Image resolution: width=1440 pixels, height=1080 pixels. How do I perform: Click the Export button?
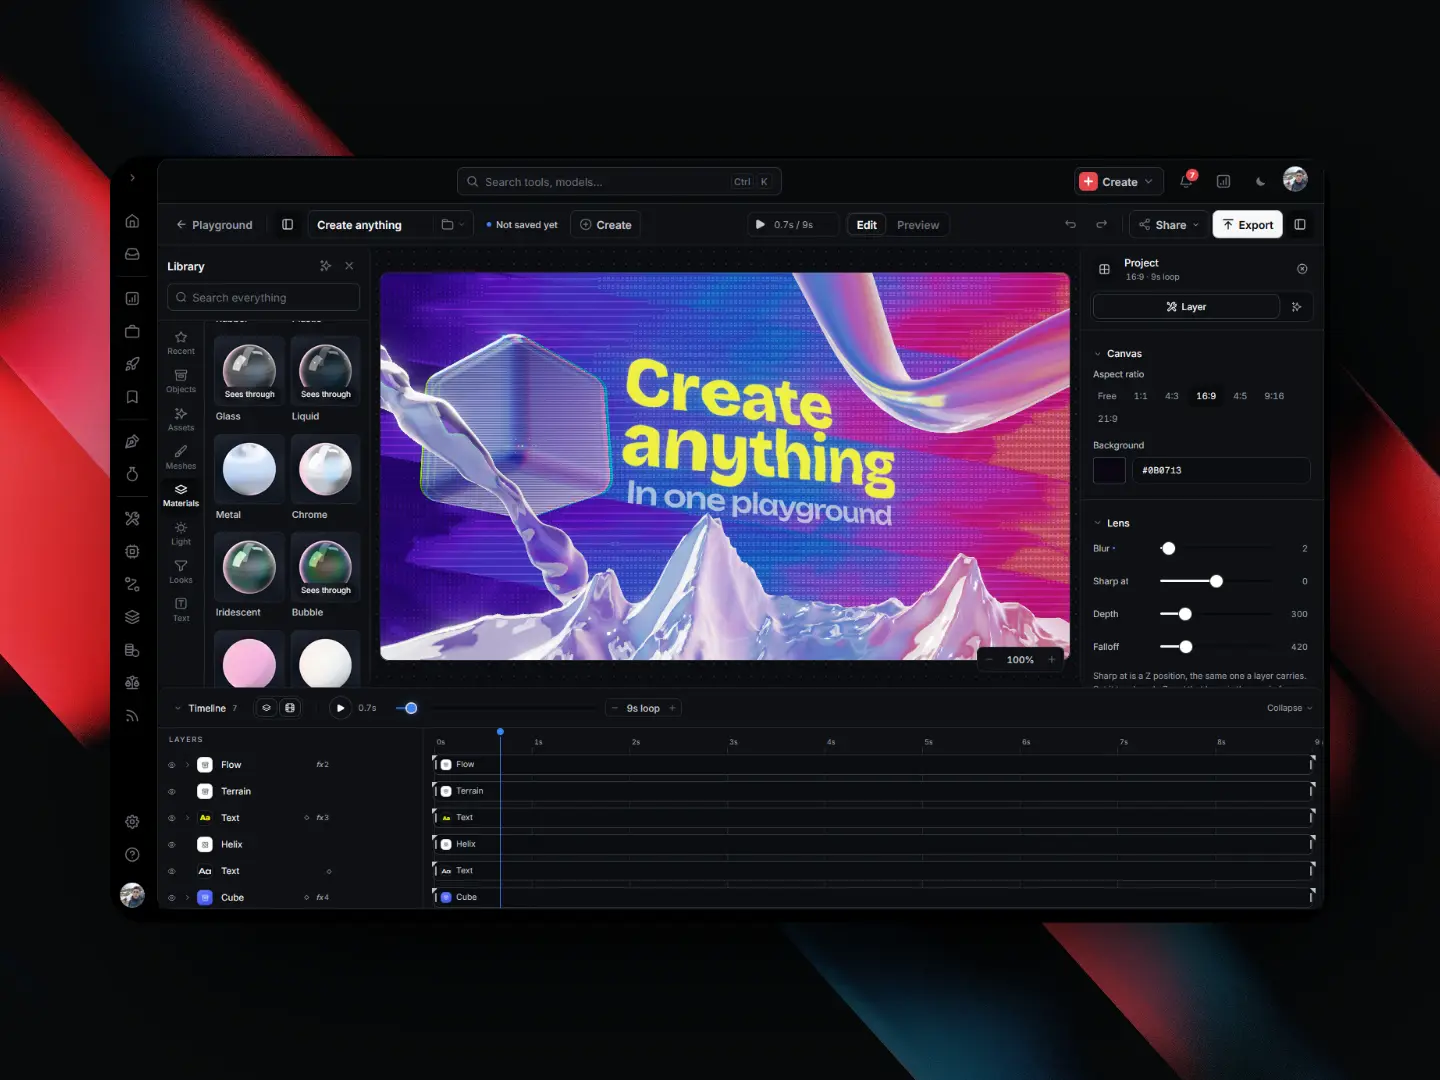(x=1248, y=225)
